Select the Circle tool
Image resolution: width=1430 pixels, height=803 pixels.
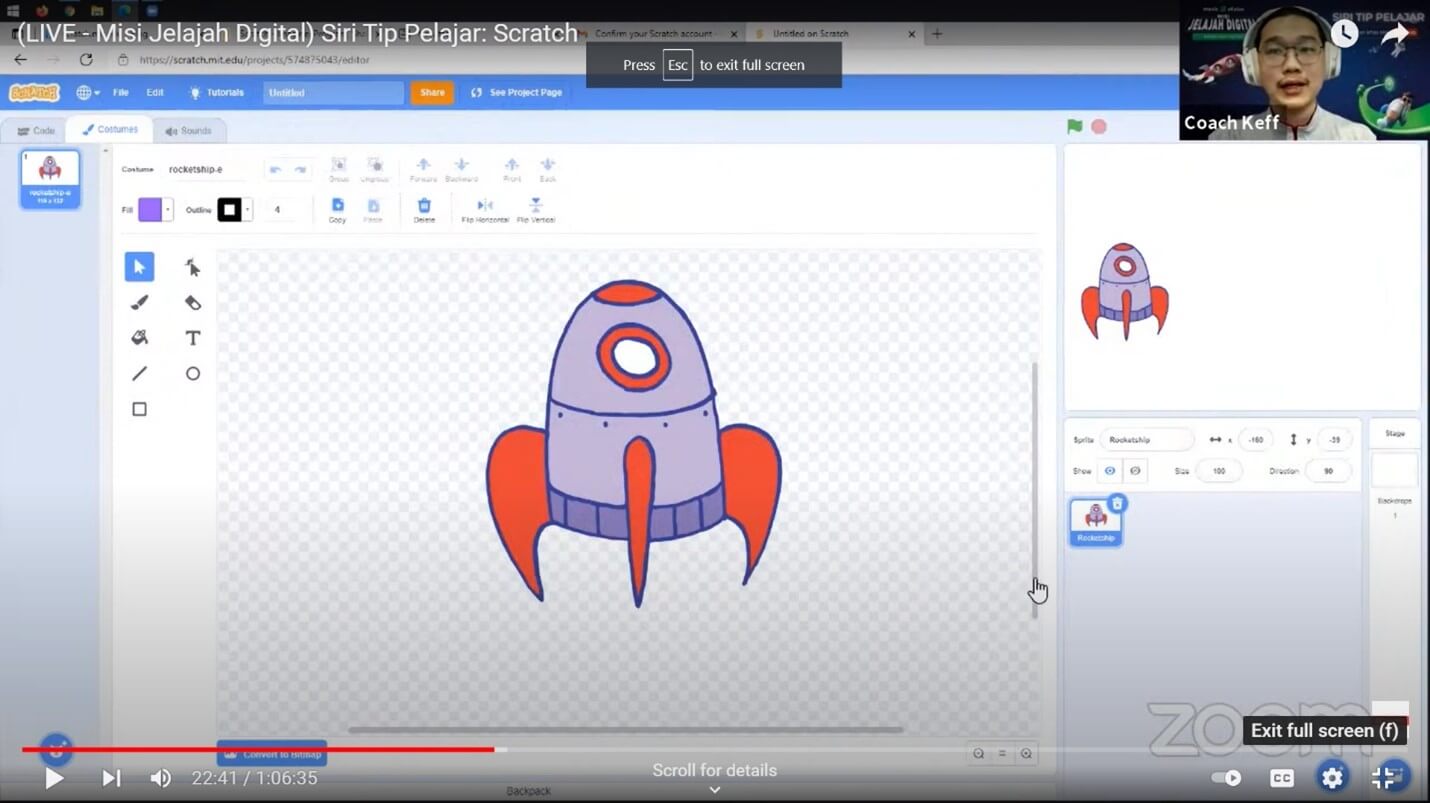click(193, 373)
